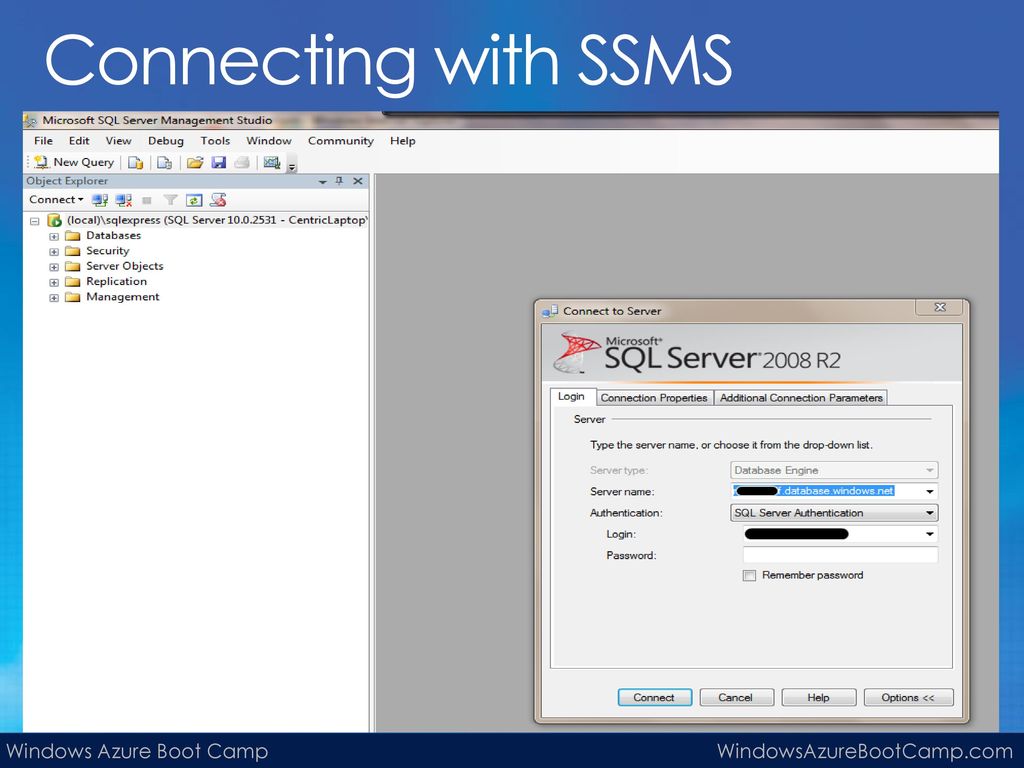The width and height of the screenshot is (1024, 768).
Task: Open the Edit menu
Action: click(79, 140)
